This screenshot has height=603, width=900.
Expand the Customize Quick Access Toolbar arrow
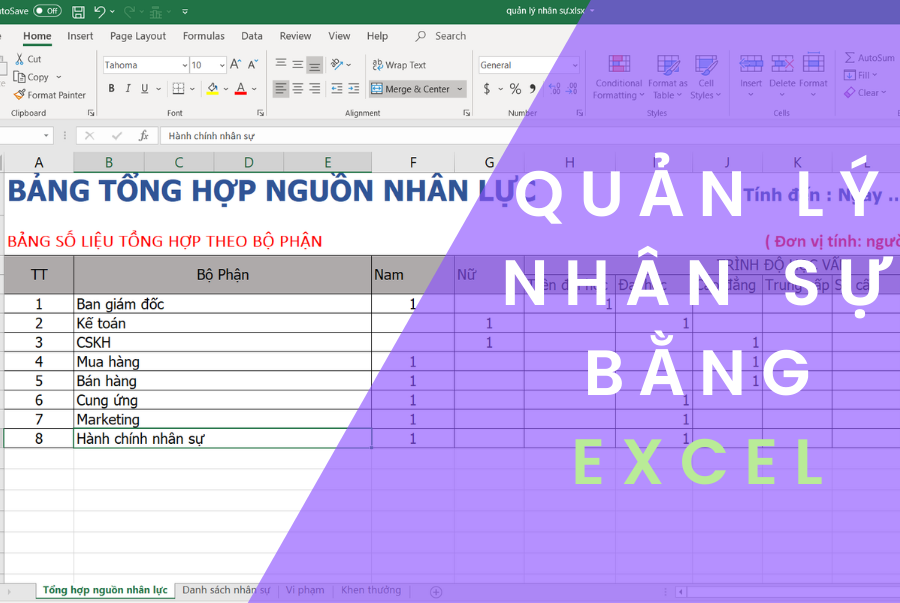tap(185, 11)
